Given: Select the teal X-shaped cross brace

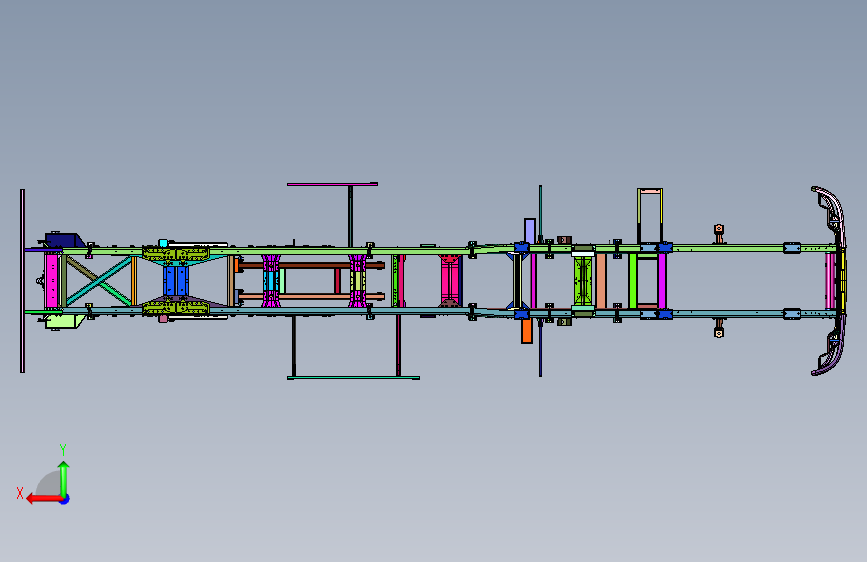Looking at the screenshot, I should 99,280.
